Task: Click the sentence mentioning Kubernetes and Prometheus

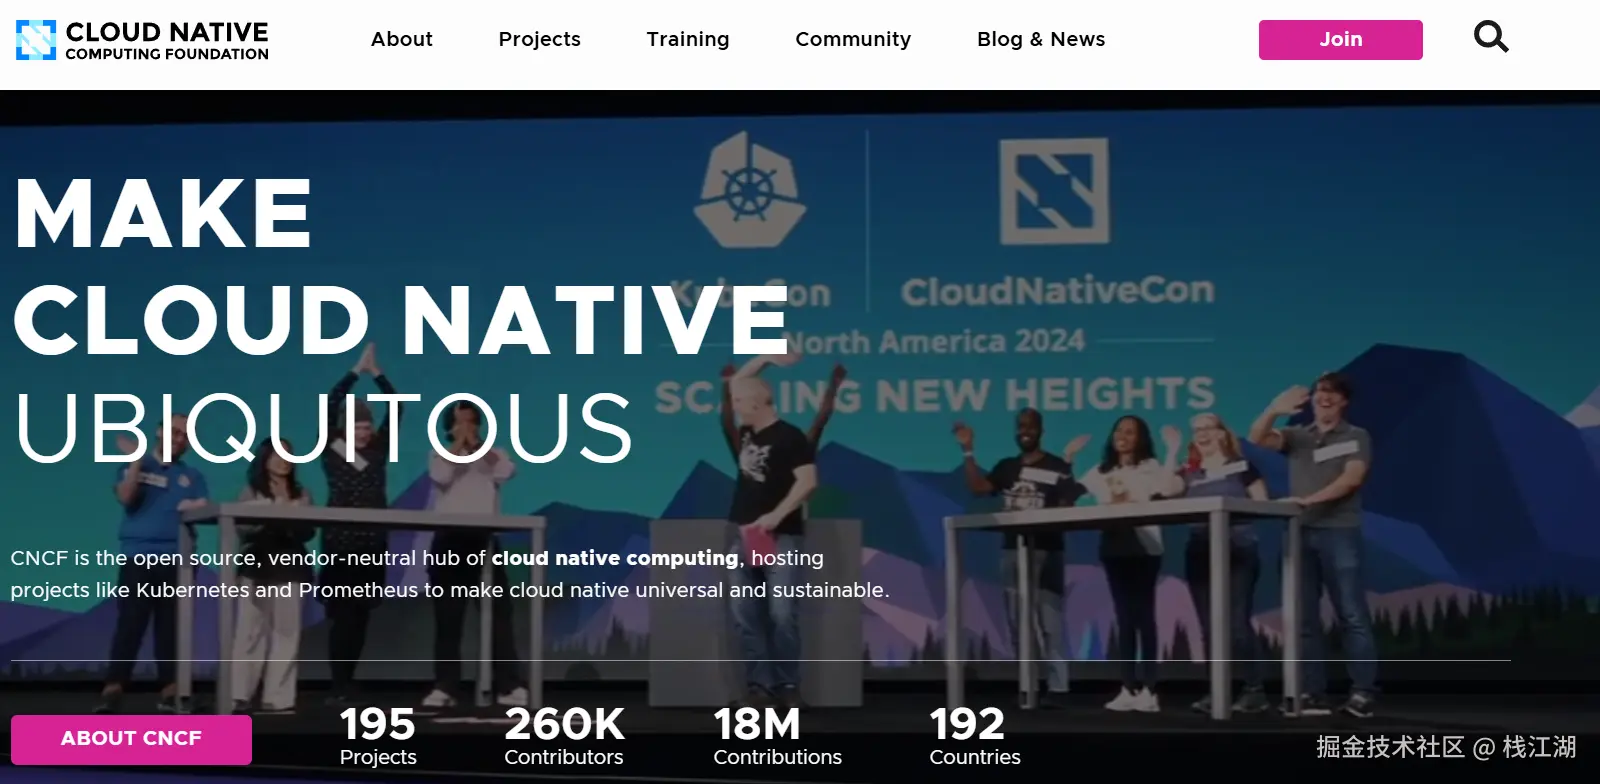Action: pos(450,574)
